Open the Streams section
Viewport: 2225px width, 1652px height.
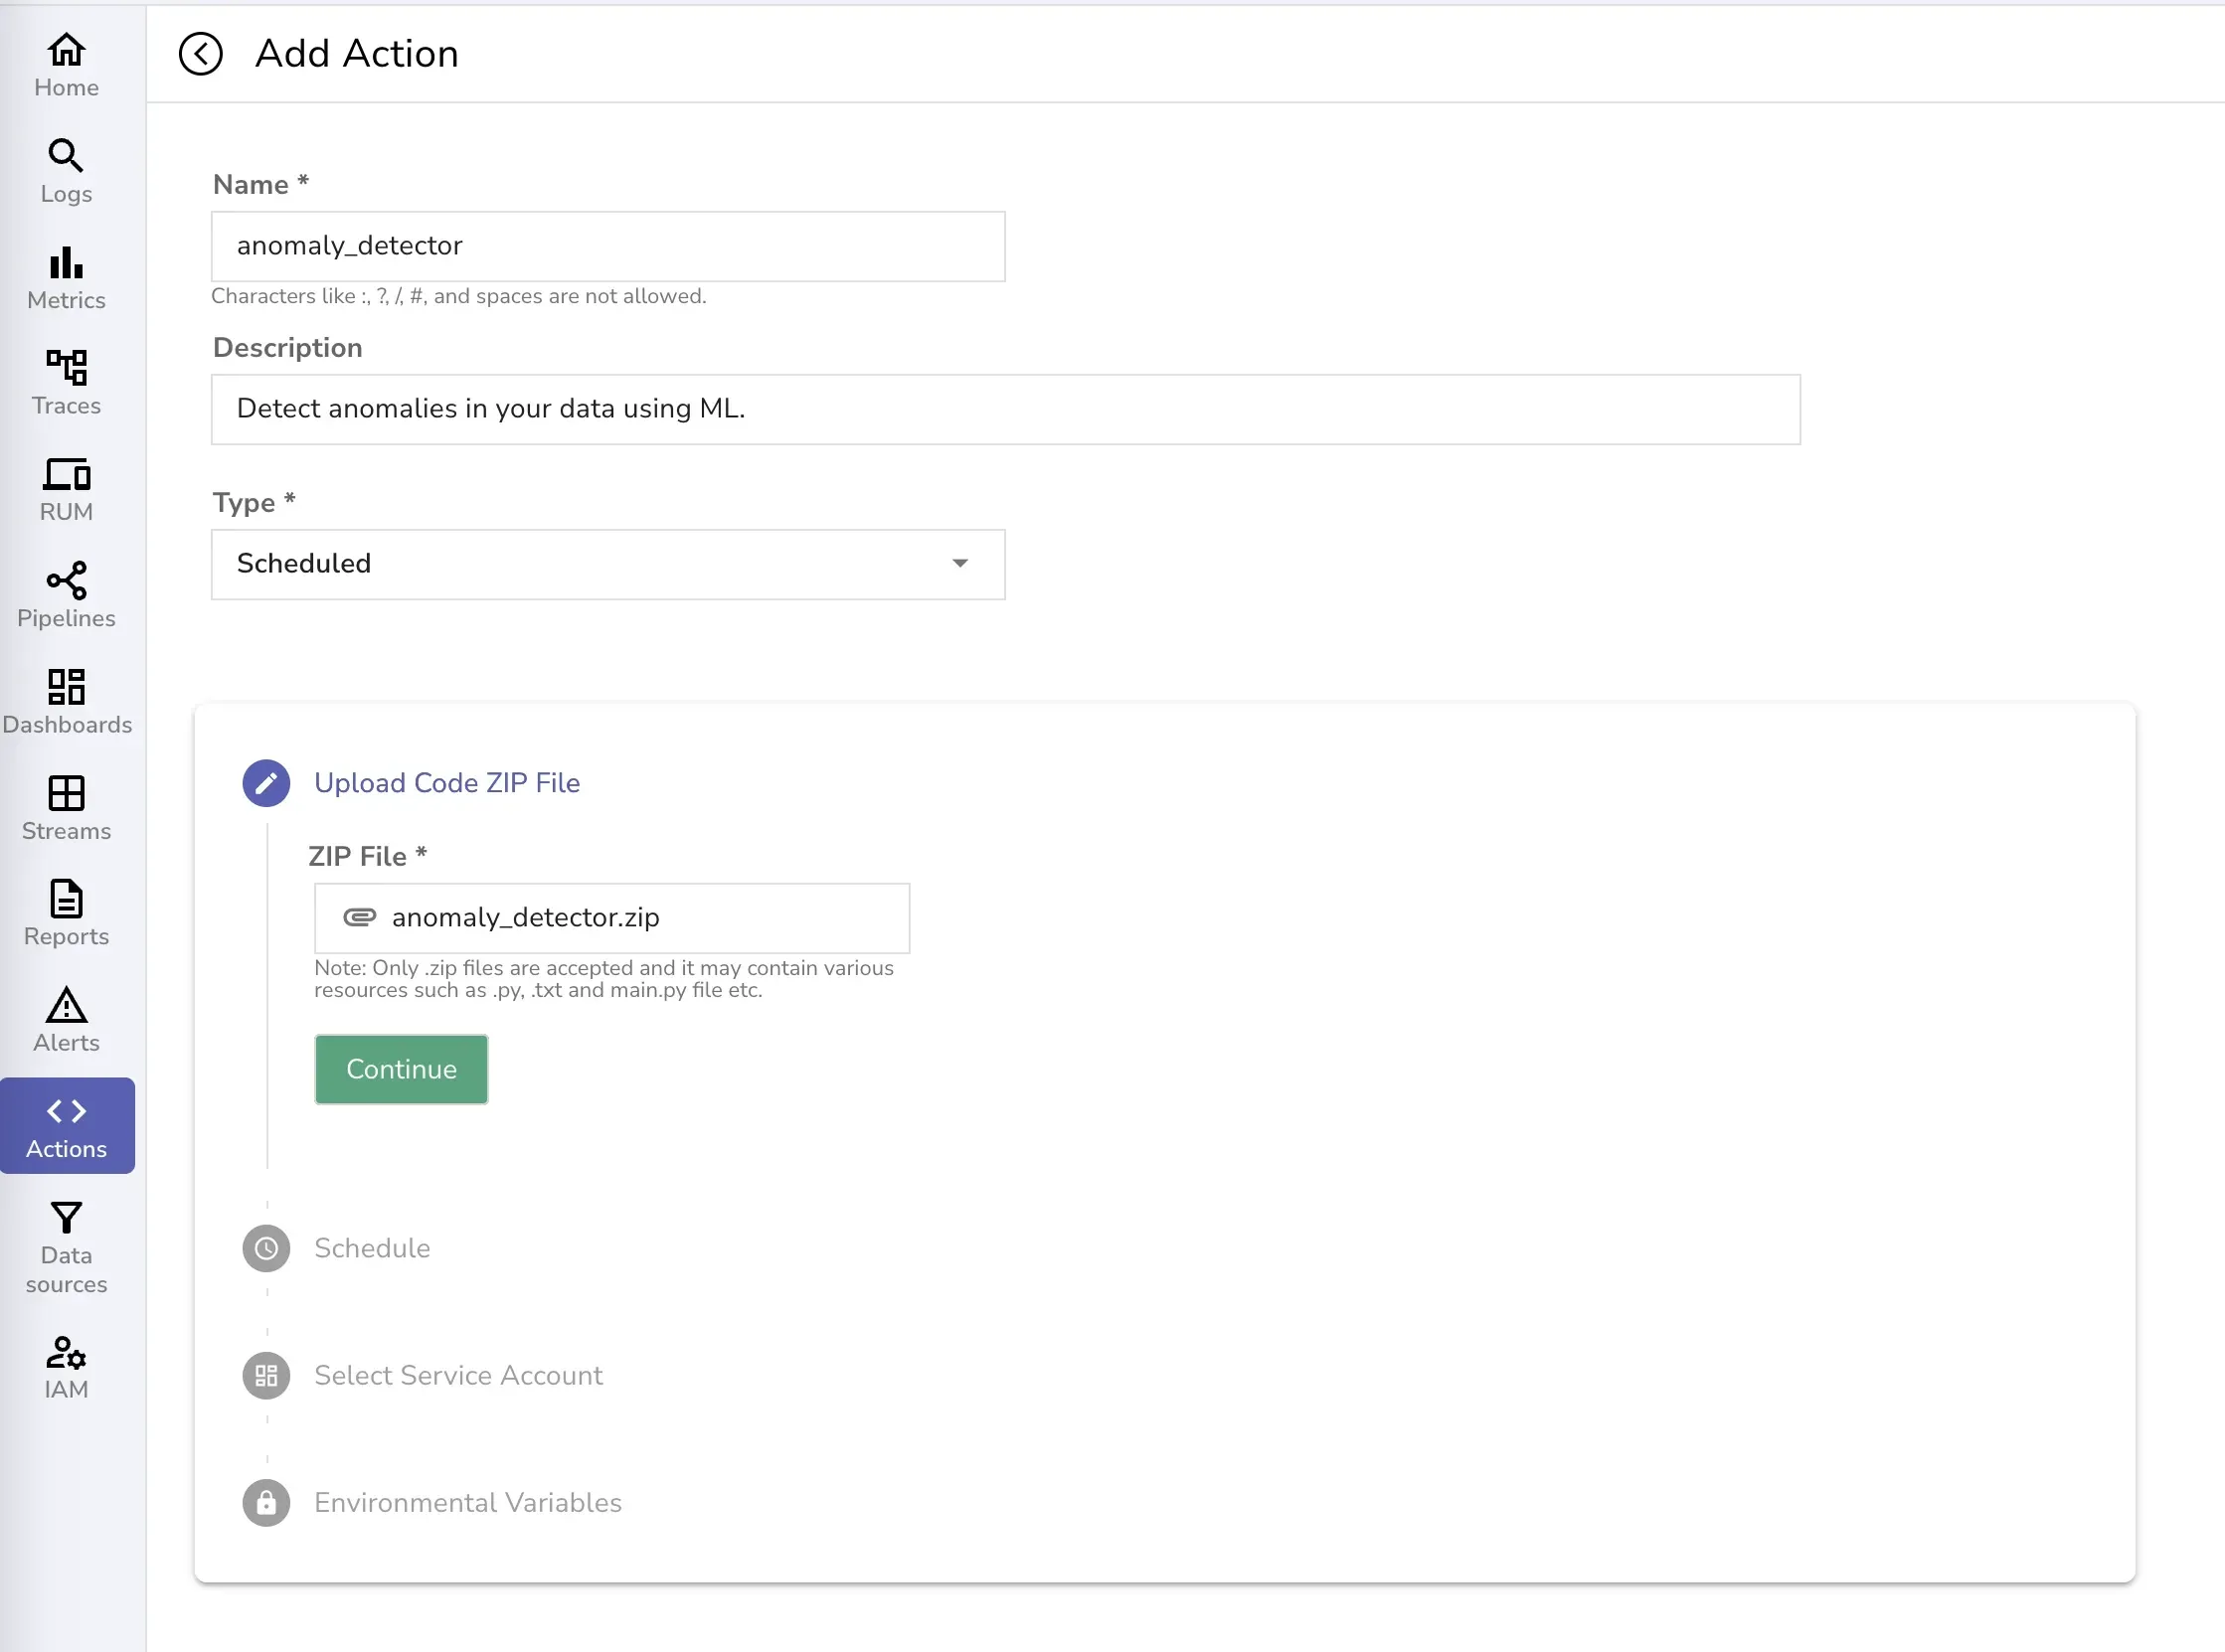click(x=65, y=808)
